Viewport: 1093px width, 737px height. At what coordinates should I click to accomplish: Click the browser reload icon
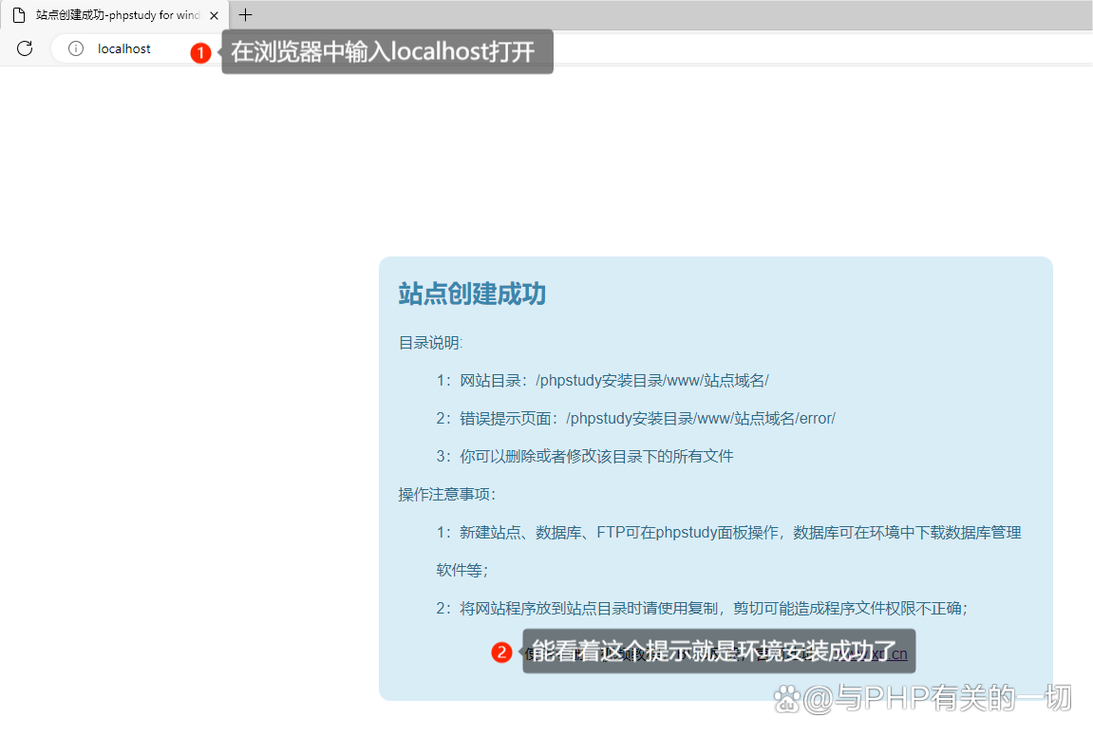tap(25, 48)
